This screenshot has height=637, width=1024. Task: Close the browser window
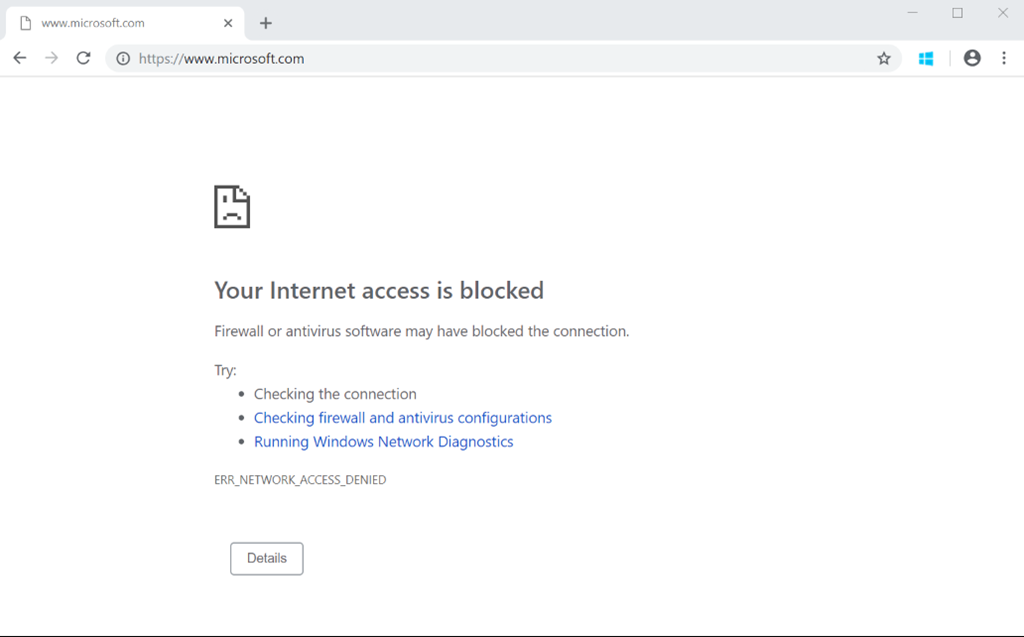coord(1003,13)
